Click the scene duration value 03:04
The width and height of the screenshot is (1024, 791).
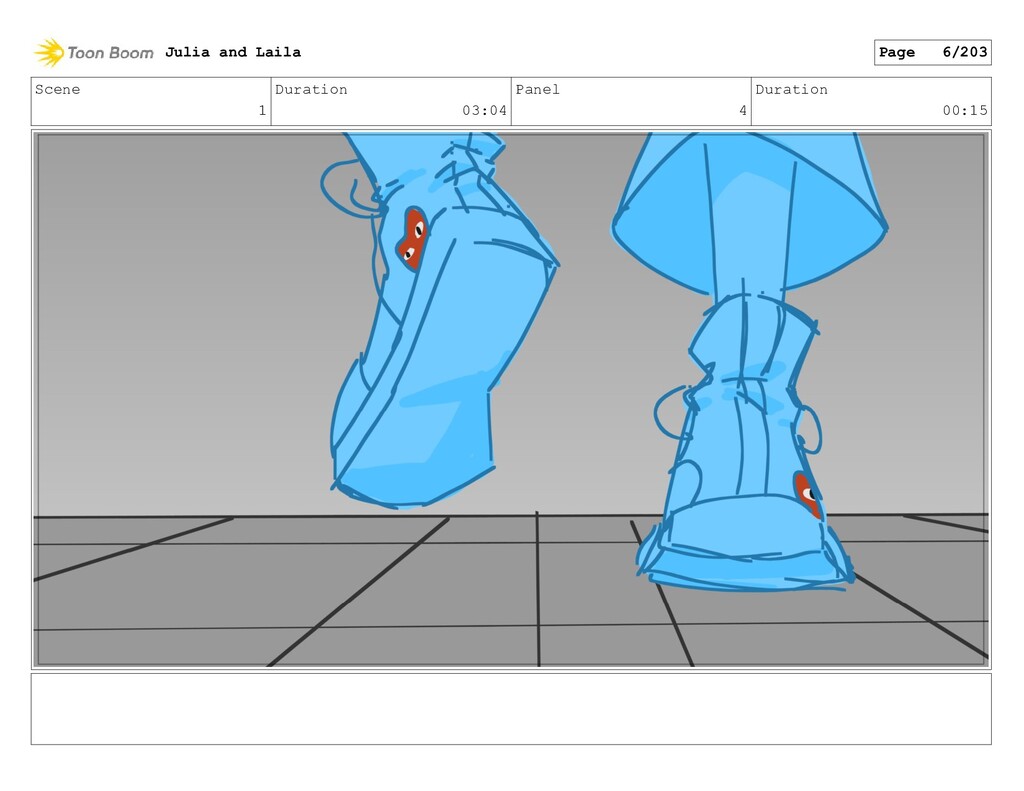click(484, 110)
